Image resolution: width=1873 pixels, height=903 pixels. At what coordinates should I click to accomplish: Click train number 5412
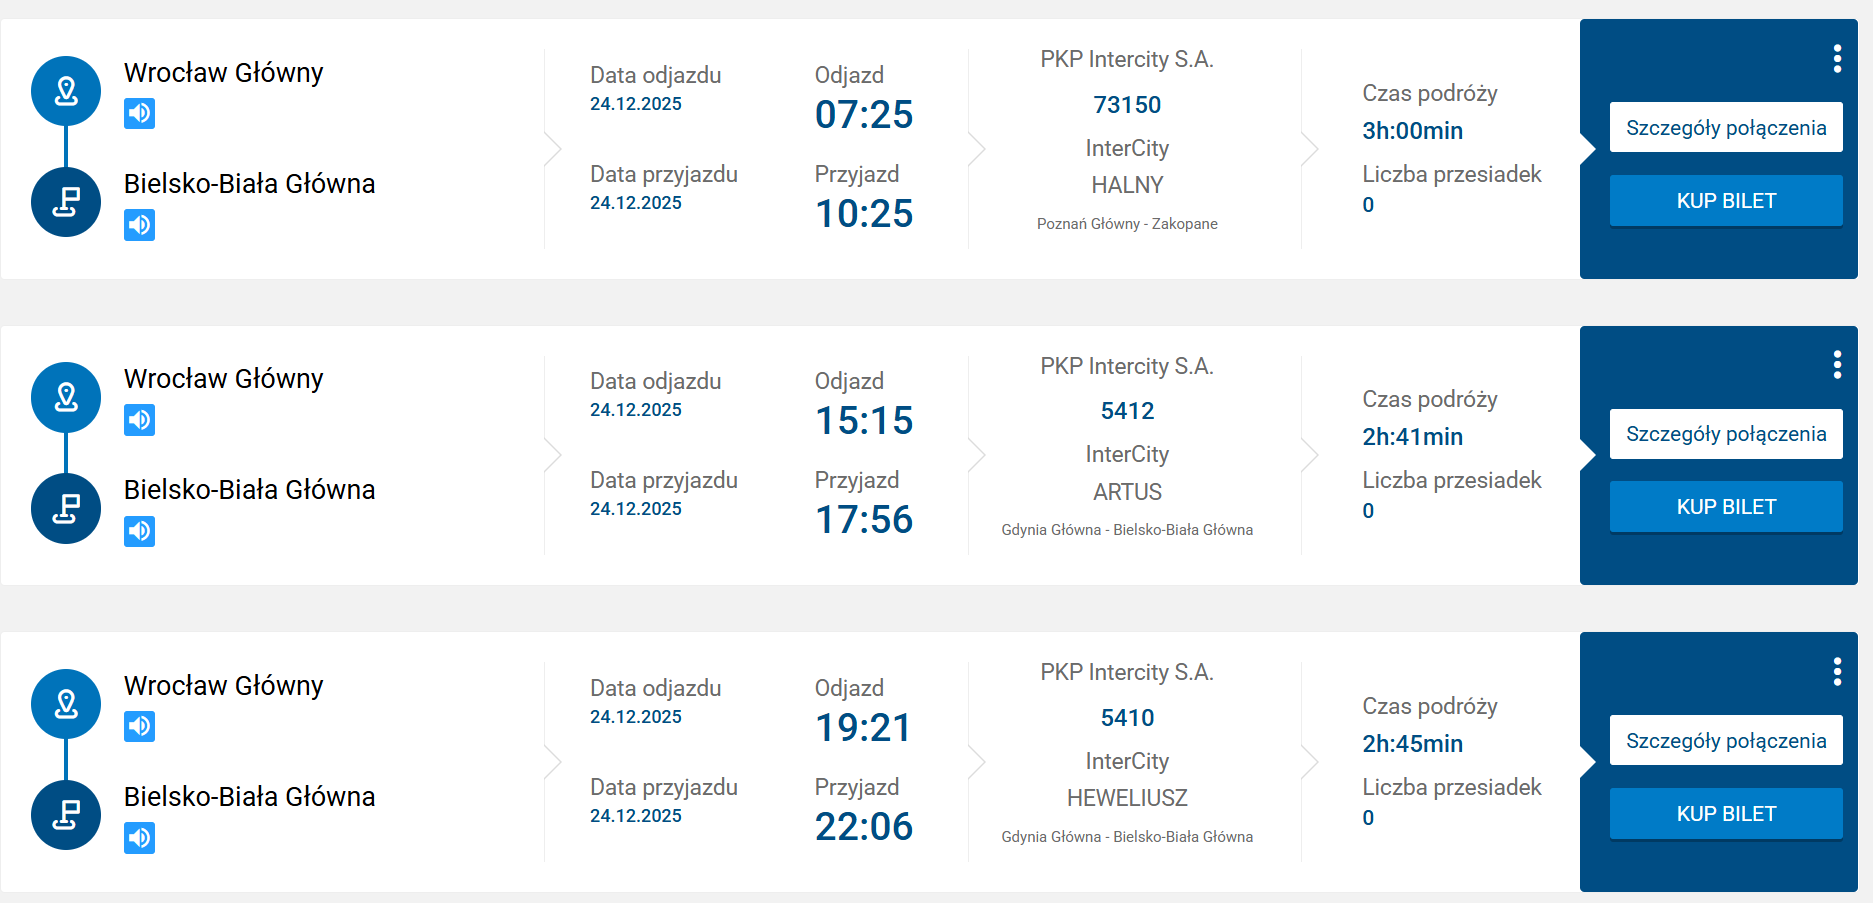click(x=1127, y=411)
